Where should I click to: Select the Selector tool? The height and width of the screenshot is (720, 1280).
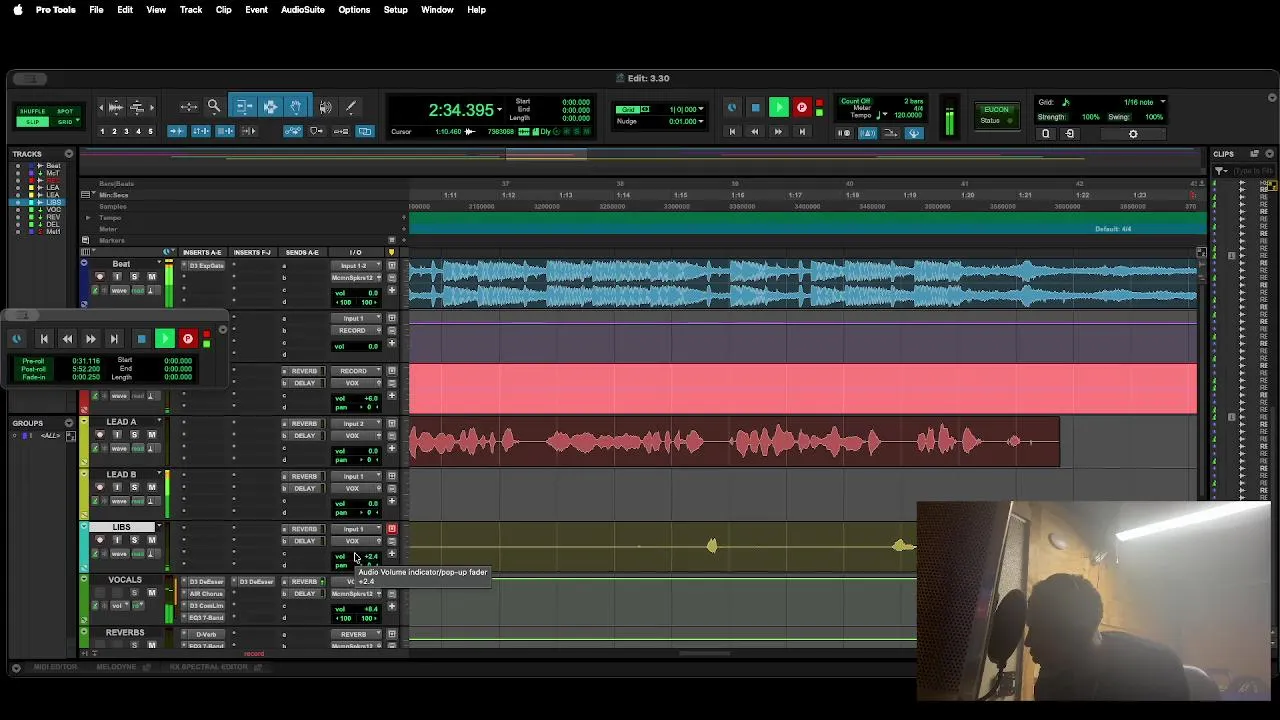(x=271, y=106)
